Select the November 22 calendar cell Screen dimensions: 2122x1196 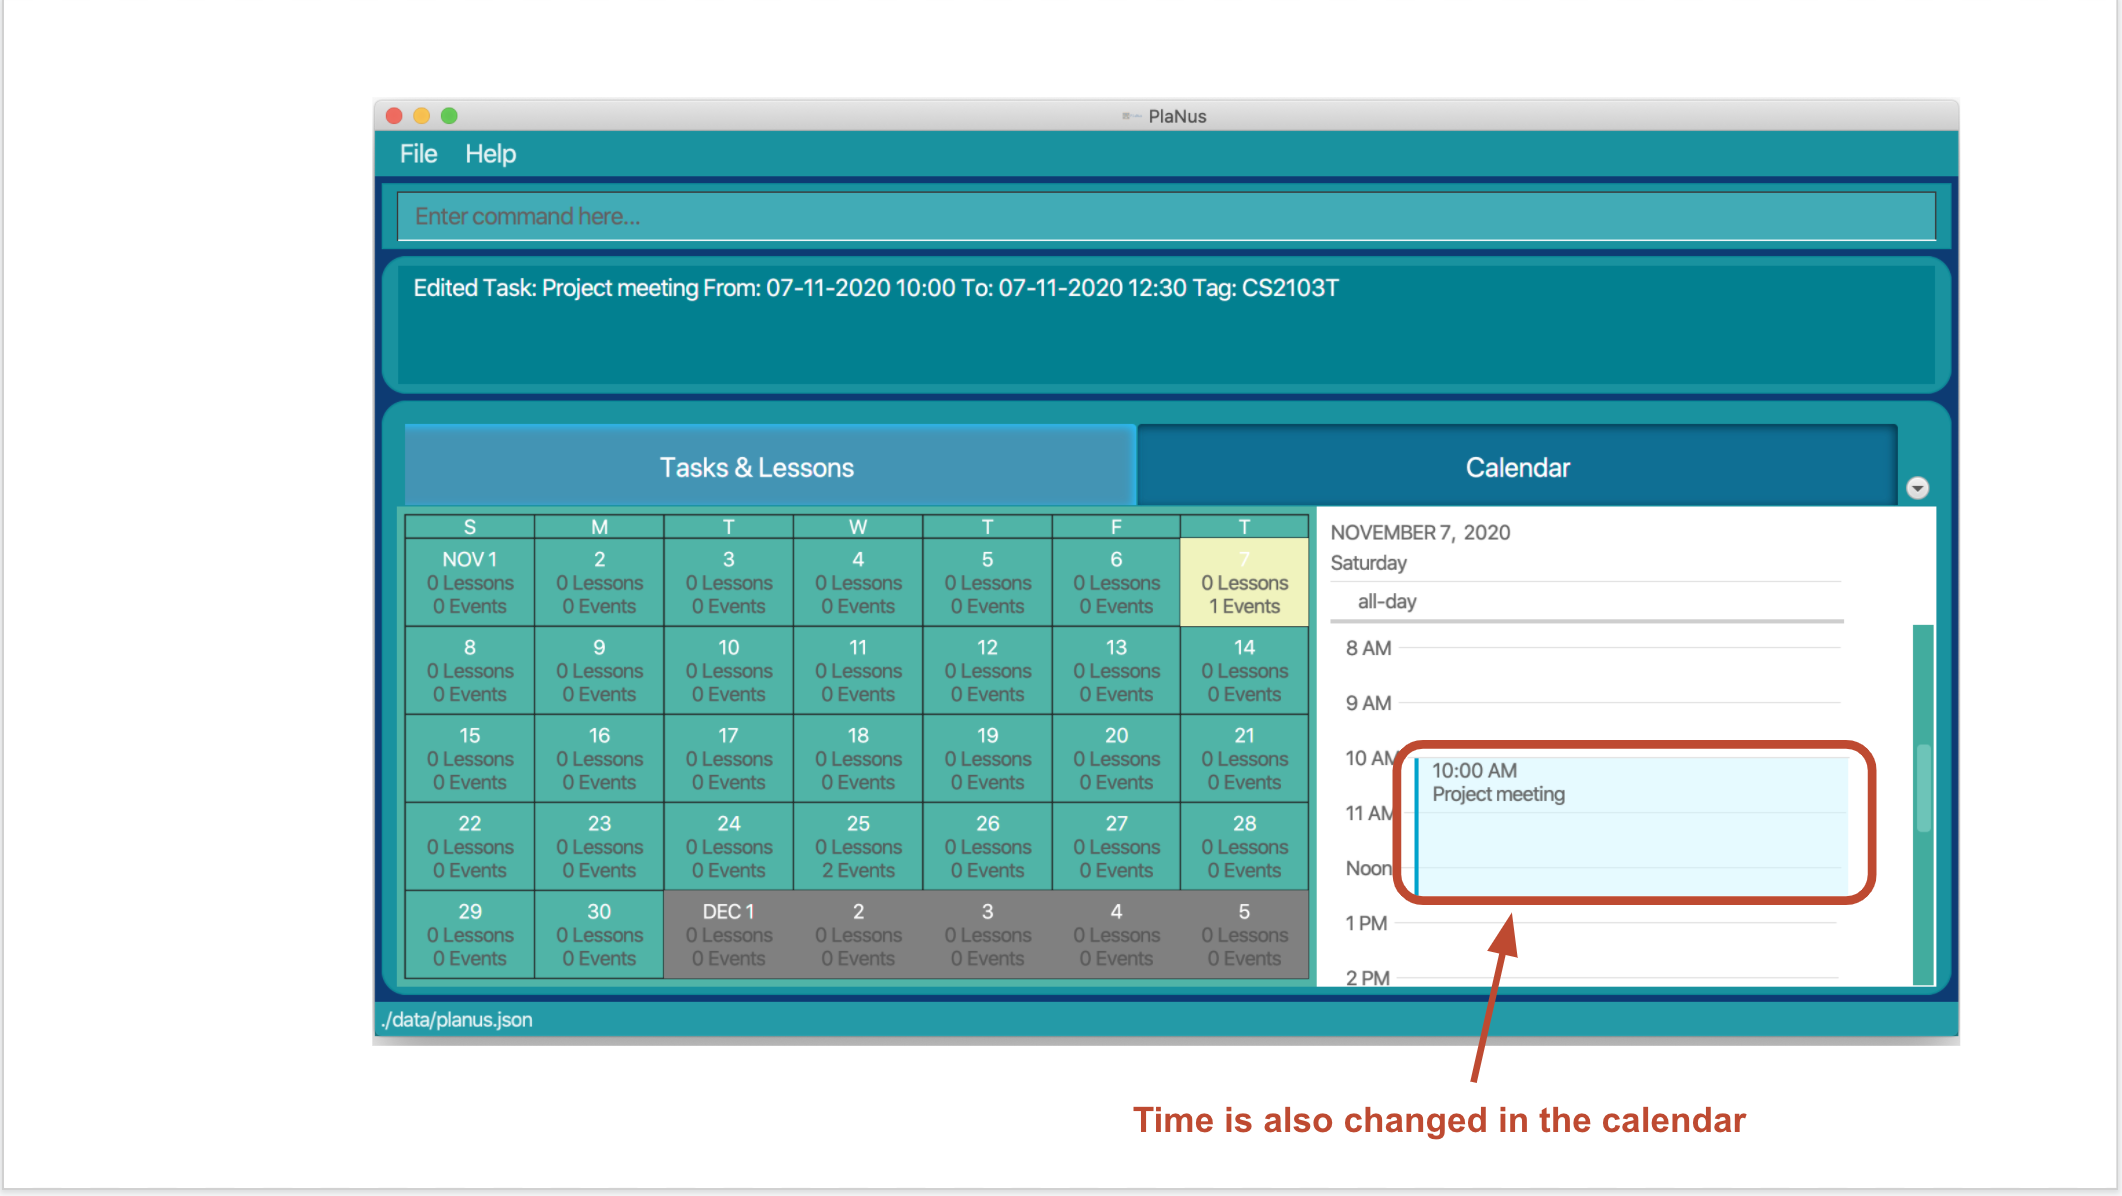click(470, 846)
